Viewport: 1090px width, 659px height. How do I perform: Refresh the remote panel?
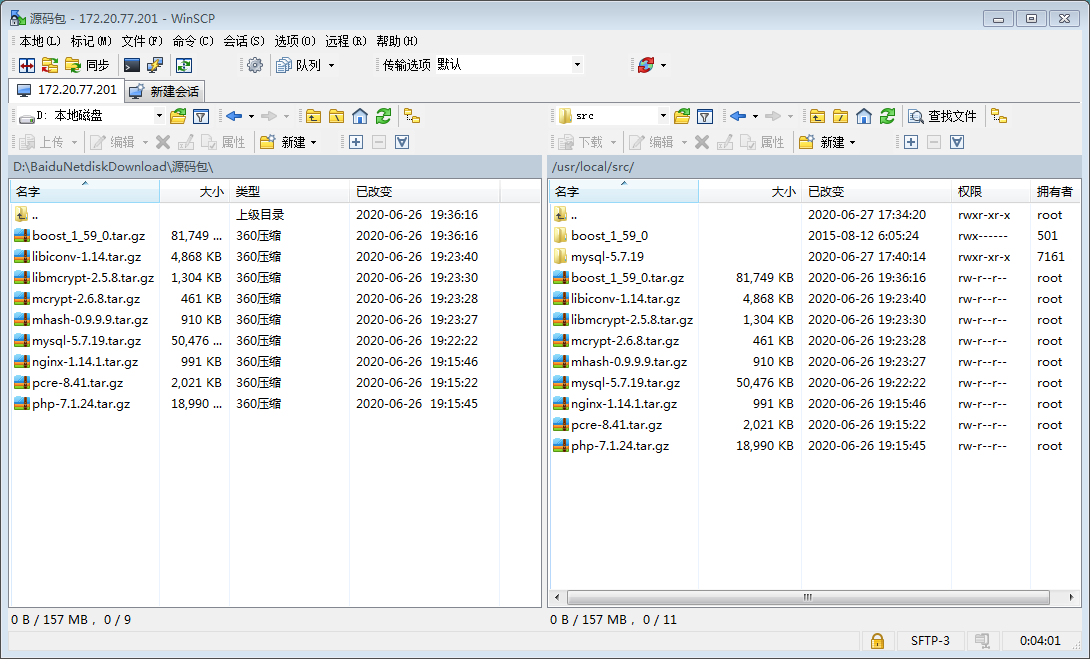[887, 116]
